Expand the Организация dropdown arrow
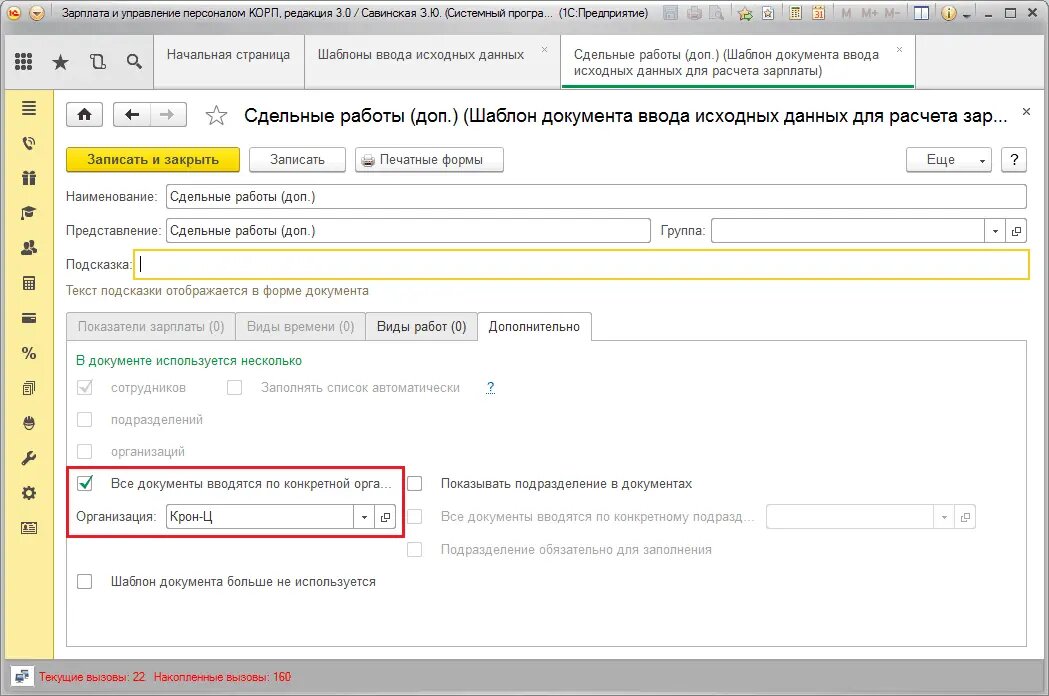 (364, 517)
